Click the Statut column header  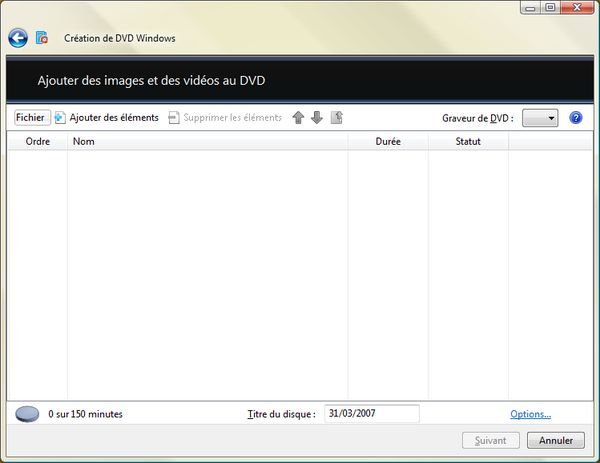[x=468, y=142]
